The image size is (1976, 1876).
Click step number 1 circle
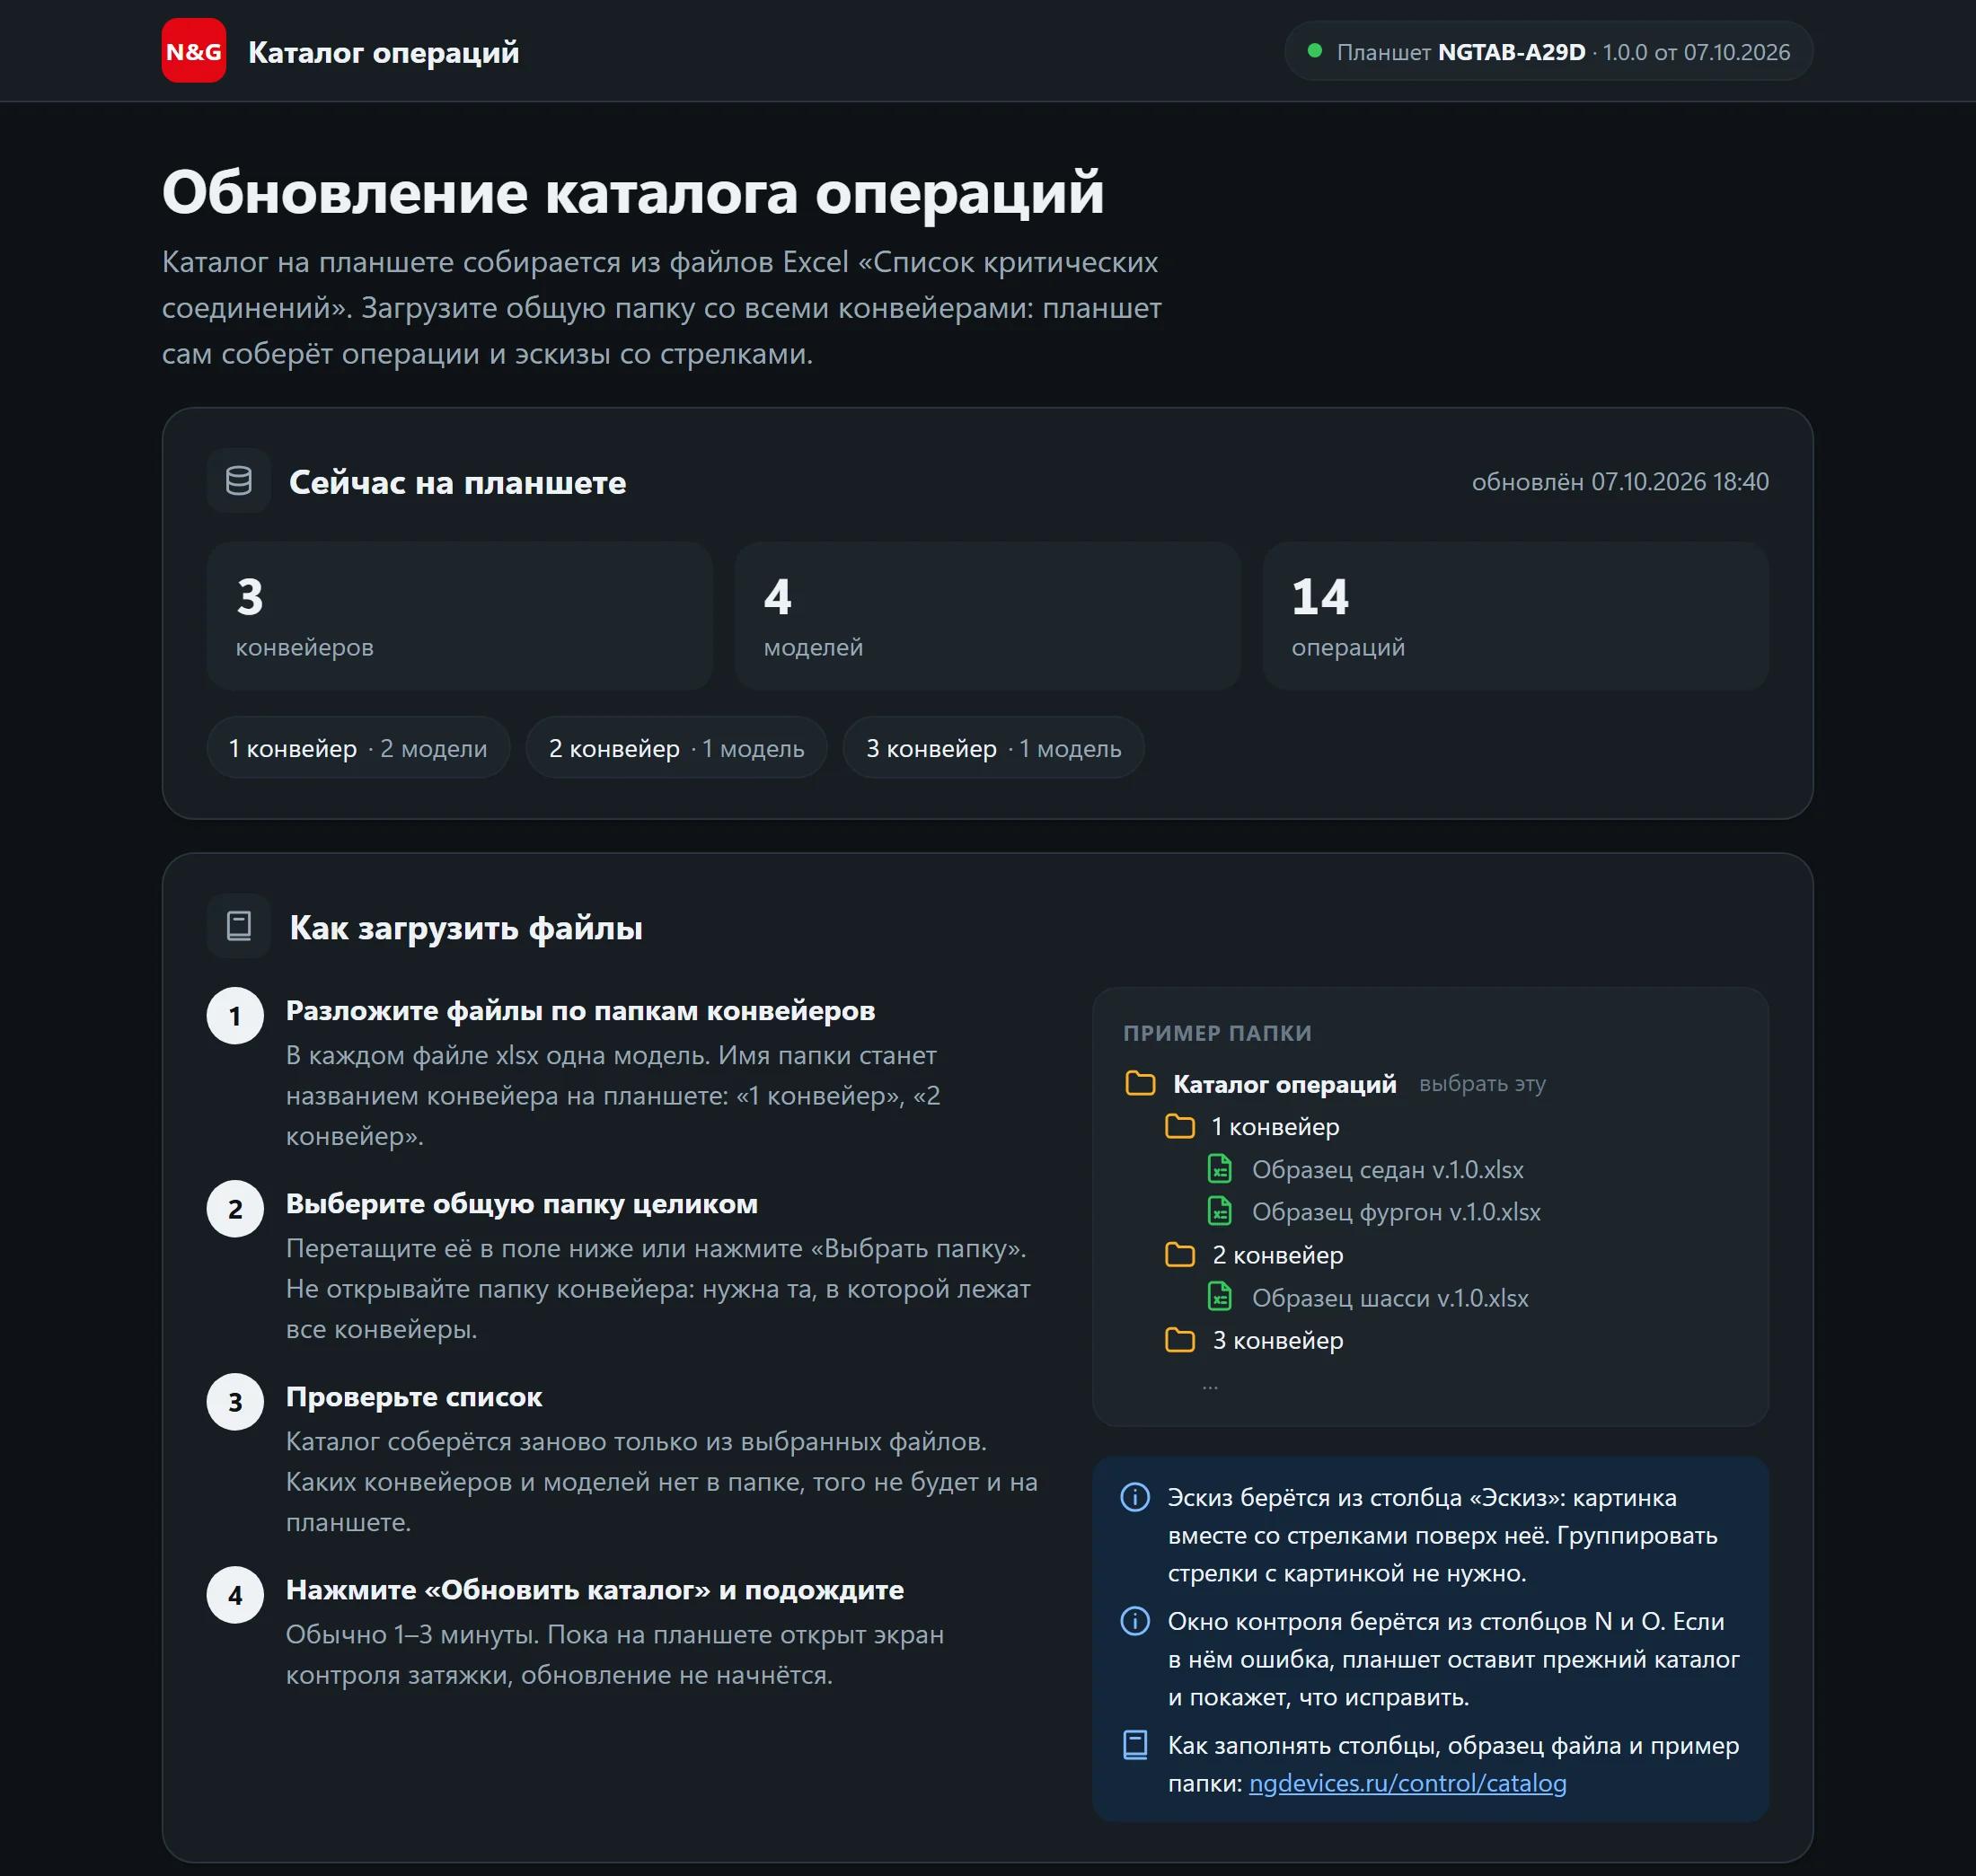(x=235, y=1016)
